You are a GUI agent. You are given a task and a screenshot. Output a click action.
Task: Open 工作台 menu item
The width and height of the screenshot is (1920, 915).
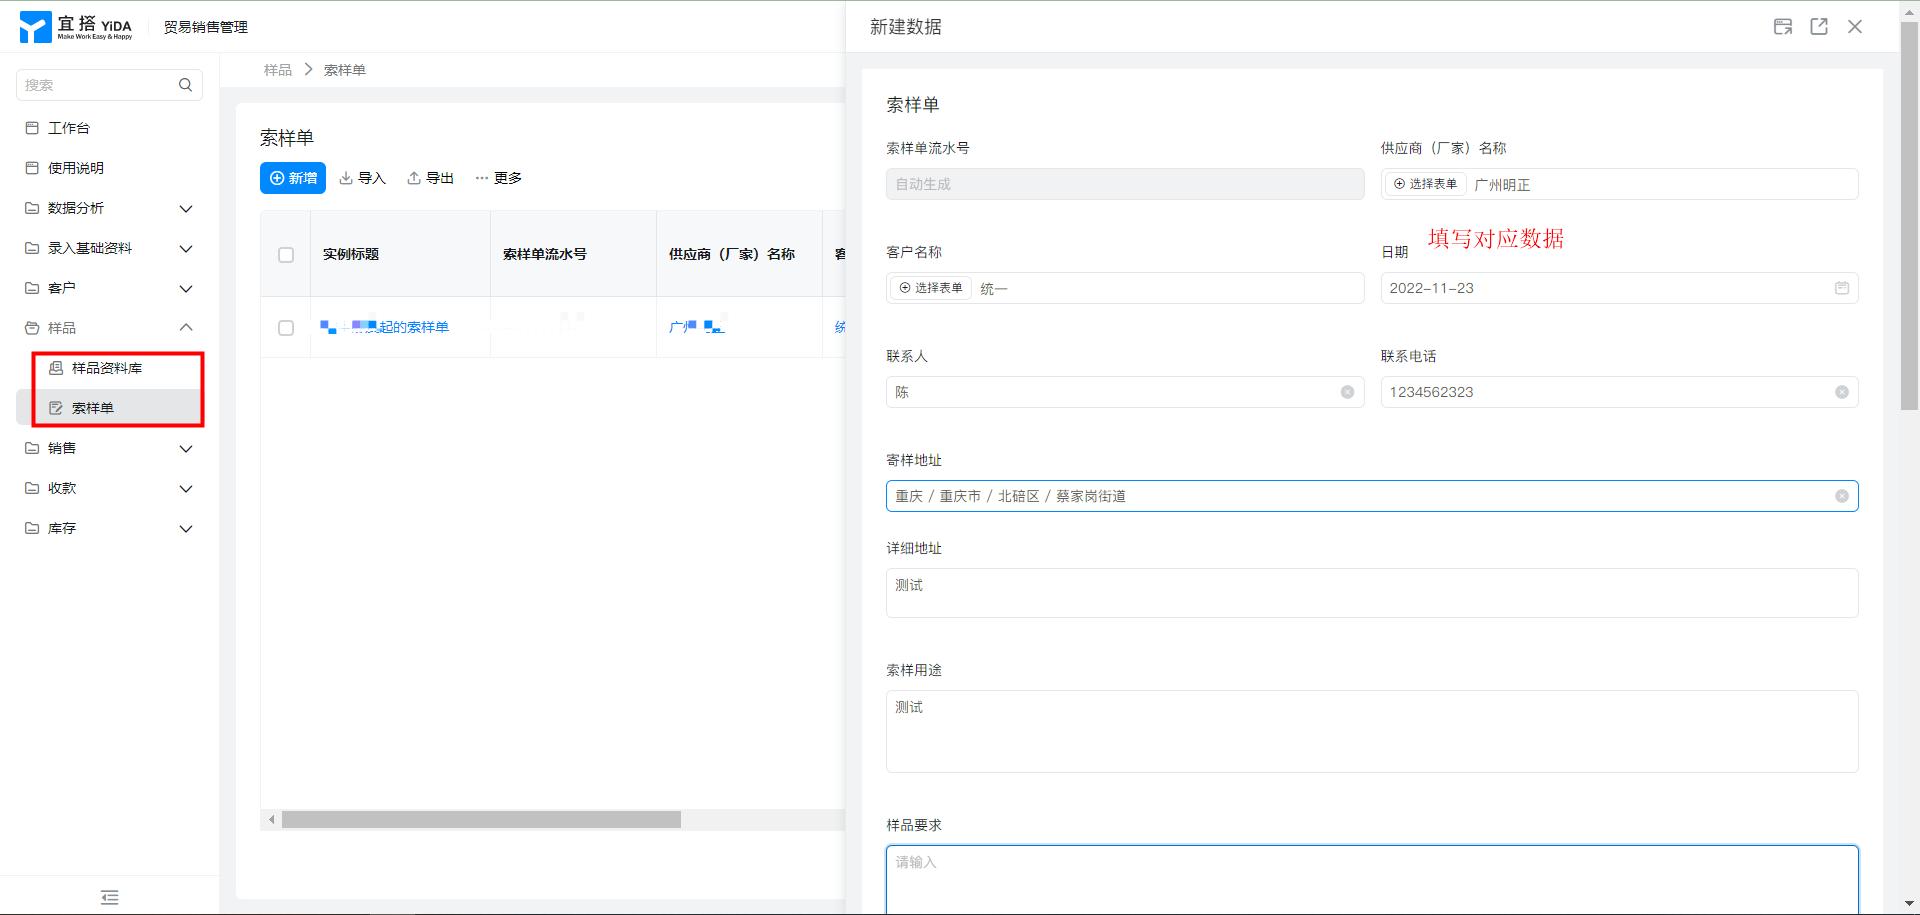click(x=110, y=128)
